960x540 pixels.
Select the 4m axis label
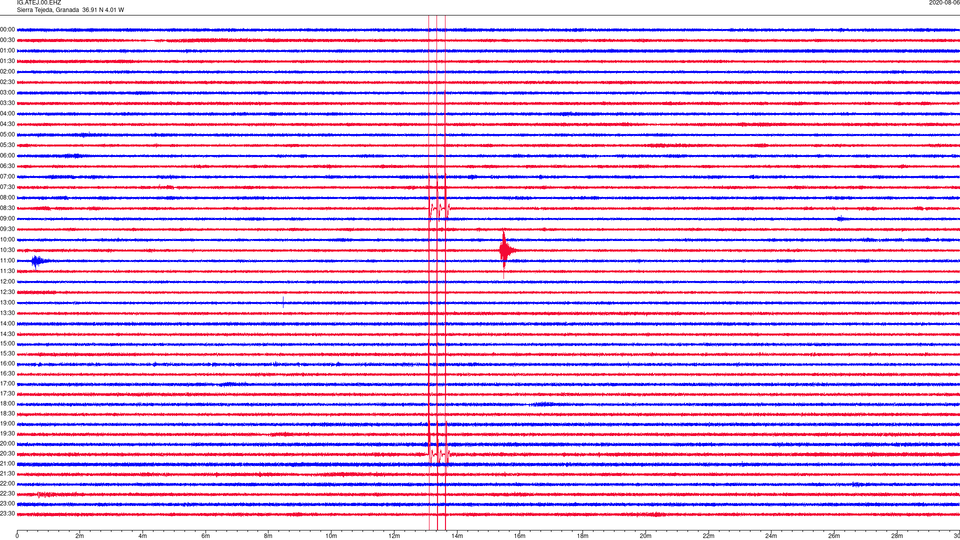[143, 536]
